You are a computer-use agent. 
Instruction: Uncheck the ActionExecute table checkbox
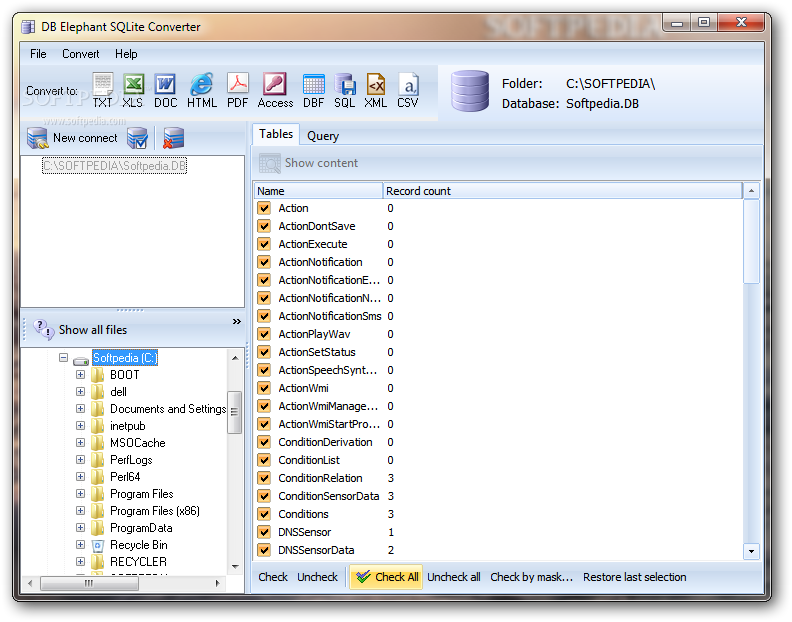coord(264,244)
